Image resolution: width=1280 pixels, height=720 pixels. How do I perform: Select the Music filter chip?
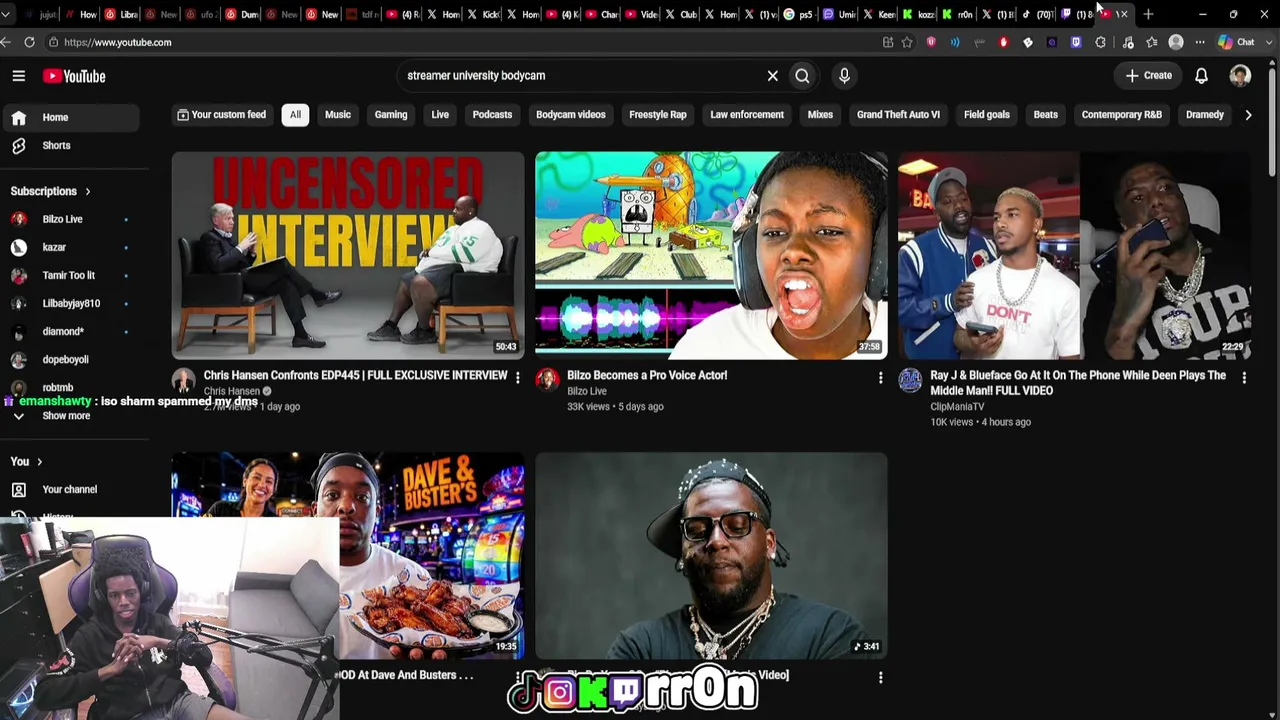pos(338,115)
